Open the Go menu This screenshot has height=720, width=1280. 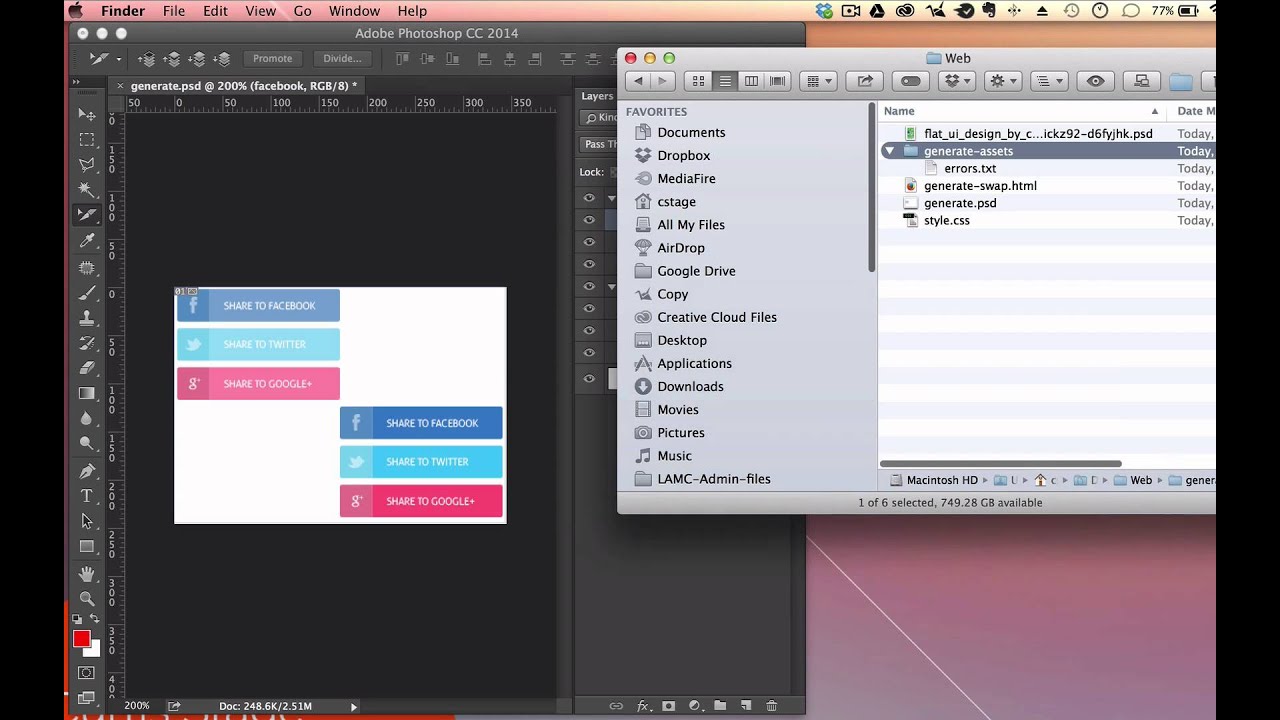[x=302, y=11]
